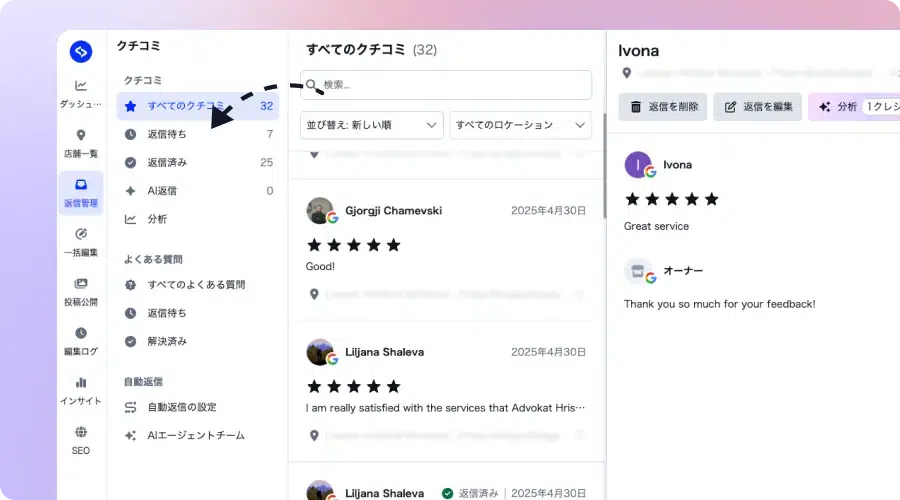Click the blue app logo icon
Image resolution: width=900 pixels, height=500 pixels.
click(x=81, y=52)
